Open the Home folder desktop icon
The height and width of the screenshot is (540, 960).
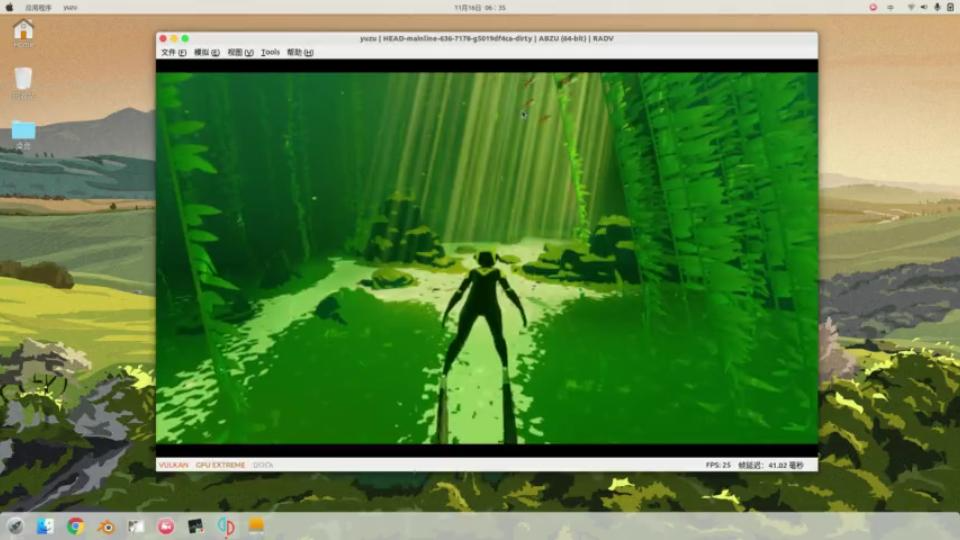(x=23, y=33)
